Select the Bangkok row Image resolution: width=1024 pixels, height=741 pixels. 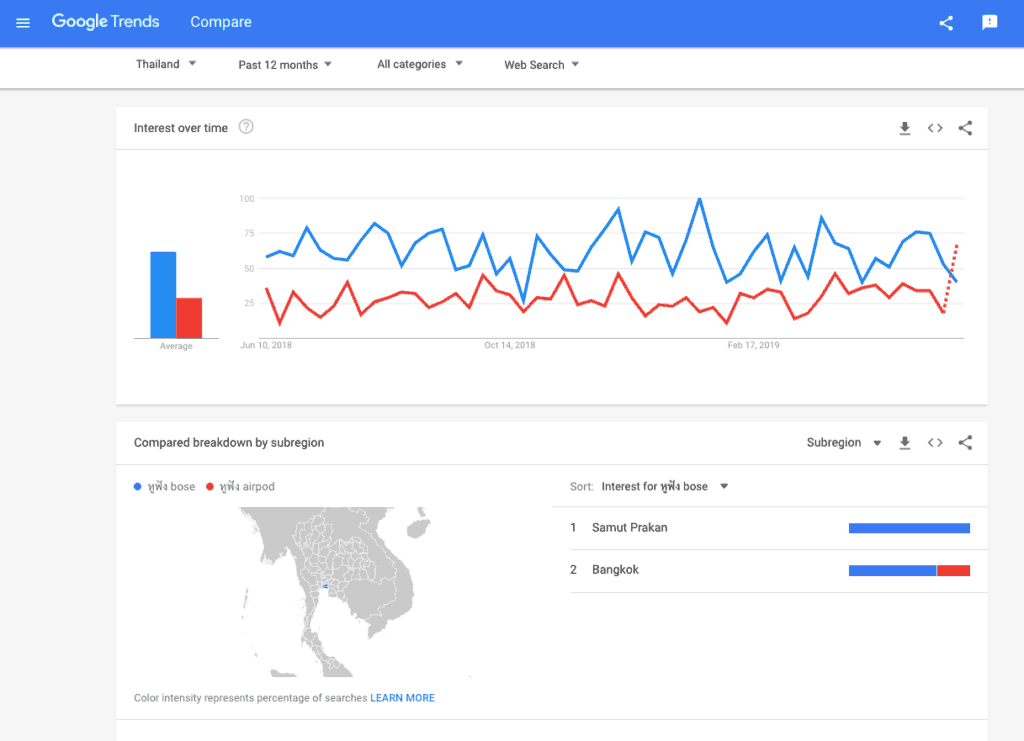[x=778, y=571]
